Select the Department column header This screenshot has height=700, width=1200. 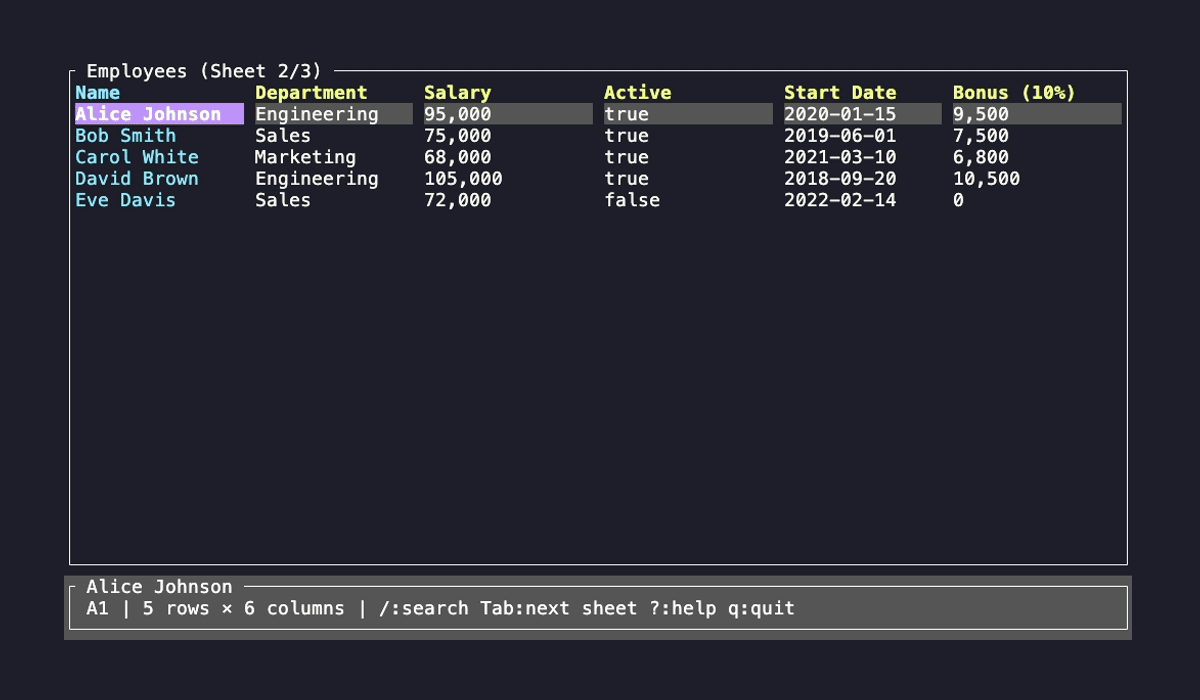click(x=311, y=92)
